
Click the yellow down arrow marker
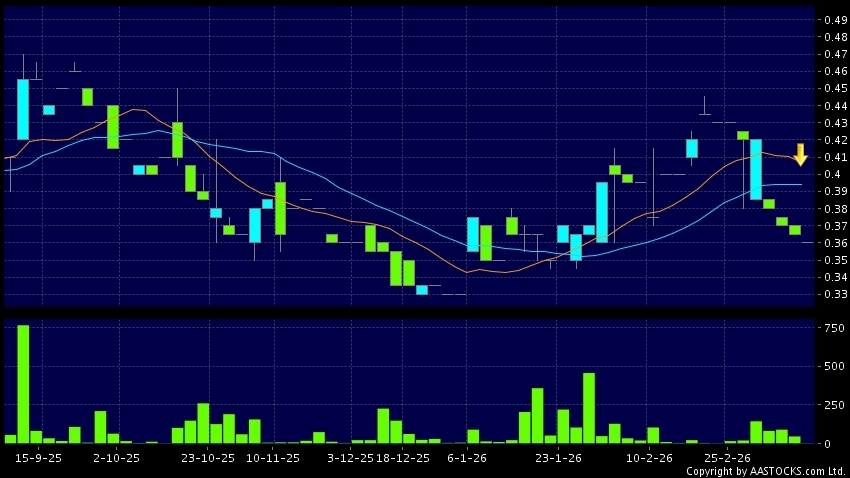800,155
